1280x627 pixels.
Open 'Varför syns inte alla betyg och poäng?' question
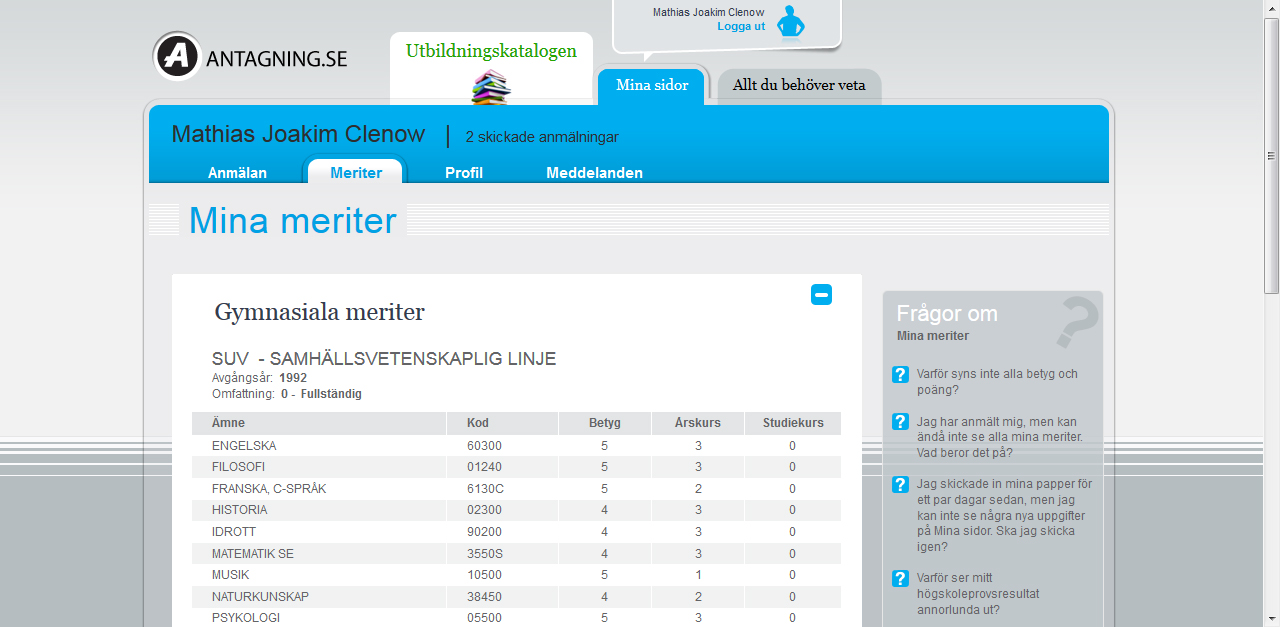tap(996, 382)
